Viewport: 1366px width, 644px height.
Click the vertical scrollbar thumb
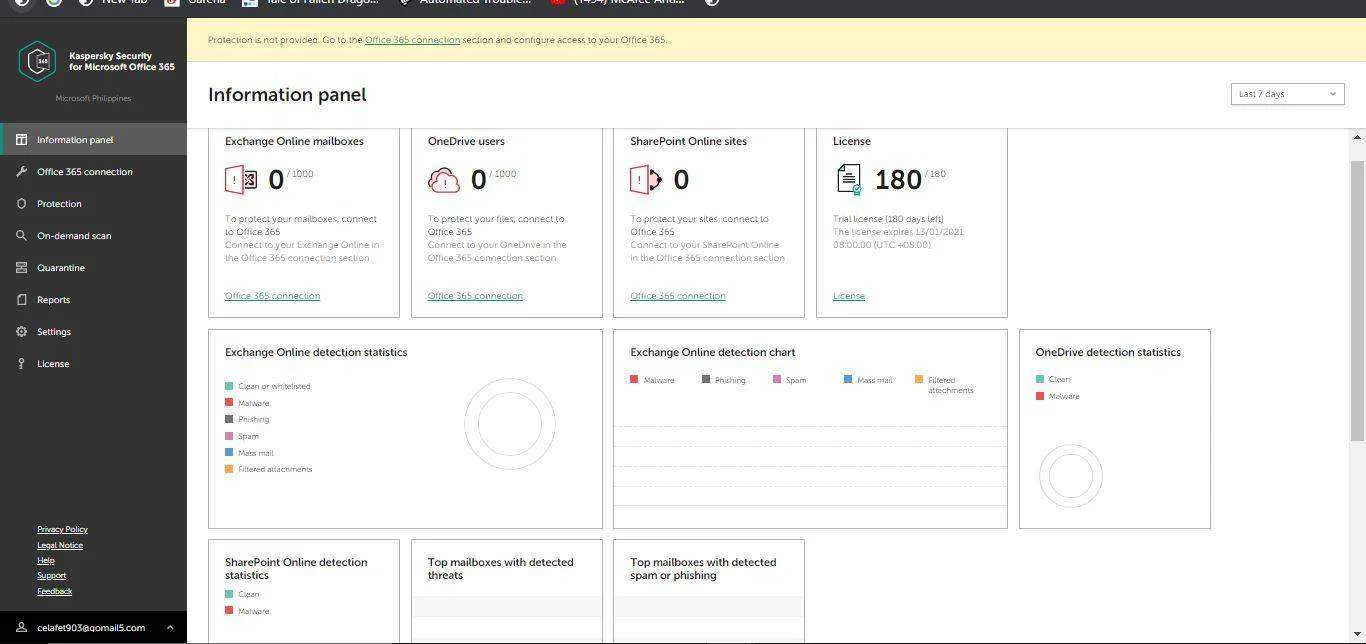1357,300
